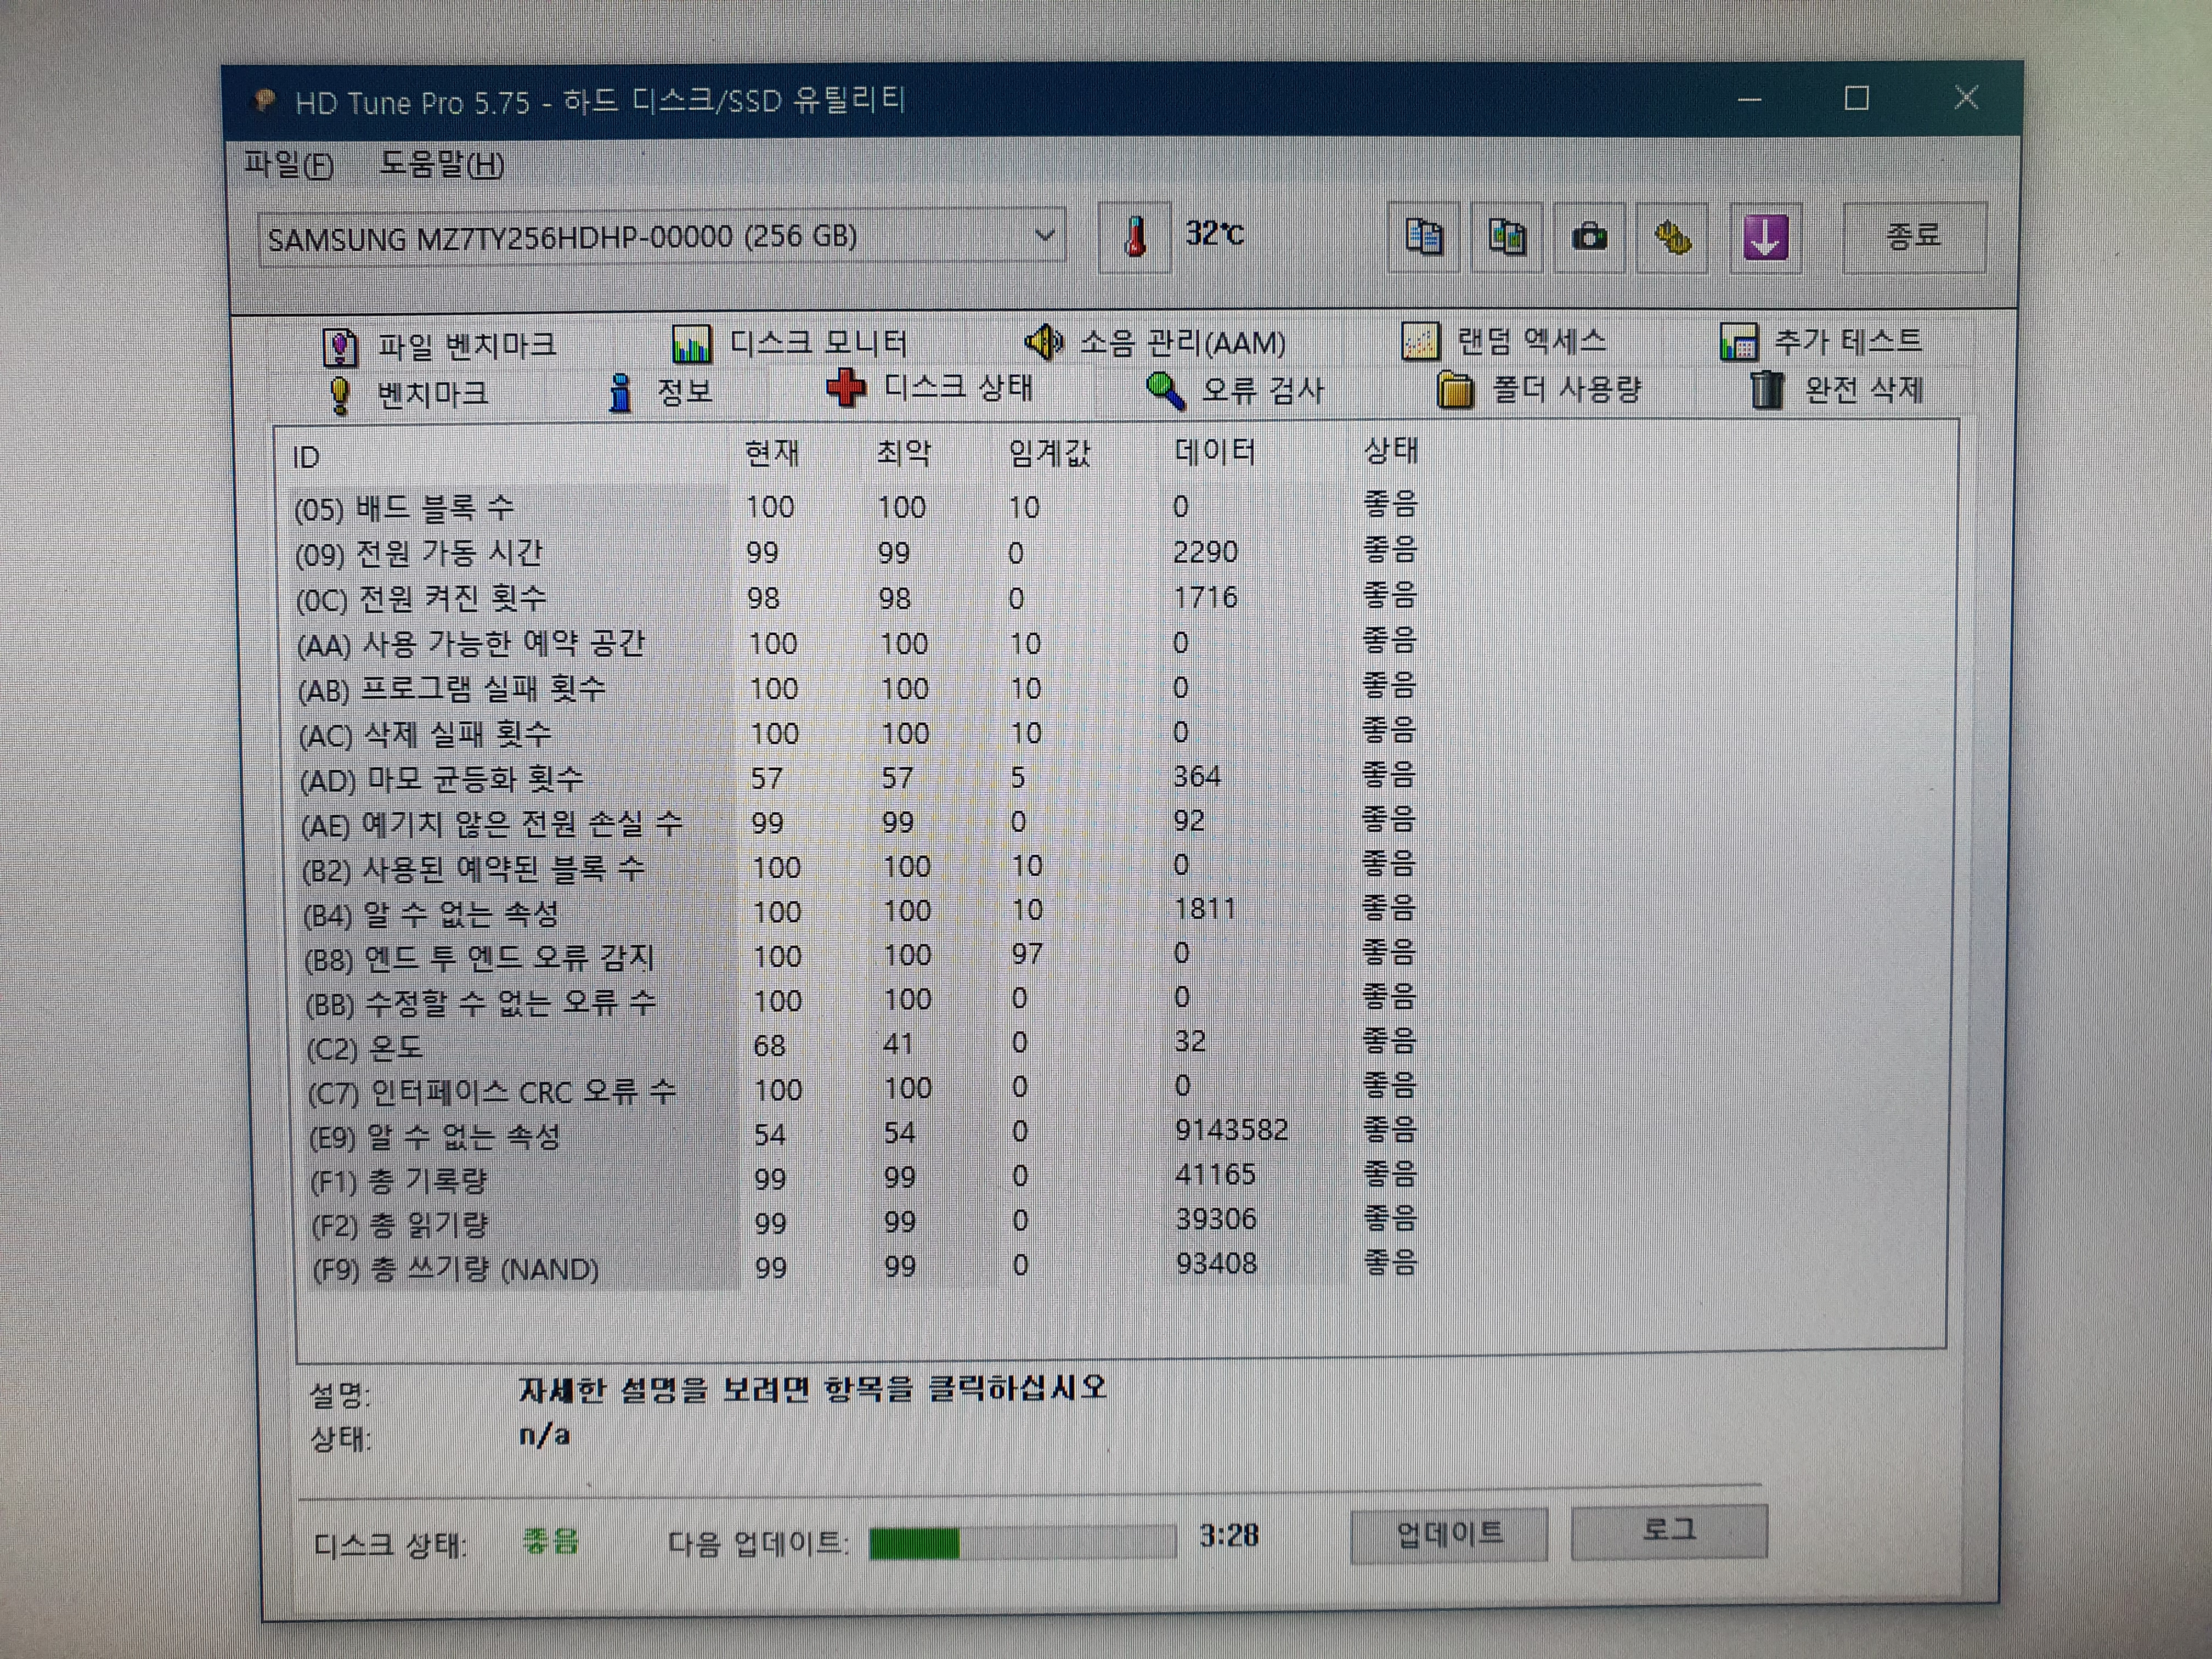Viewport: 2212px width, 1659px height.
Task: Select the (B8) 엔드 투 엔드 오류 감지 row
Action: [x=862, y=956]
